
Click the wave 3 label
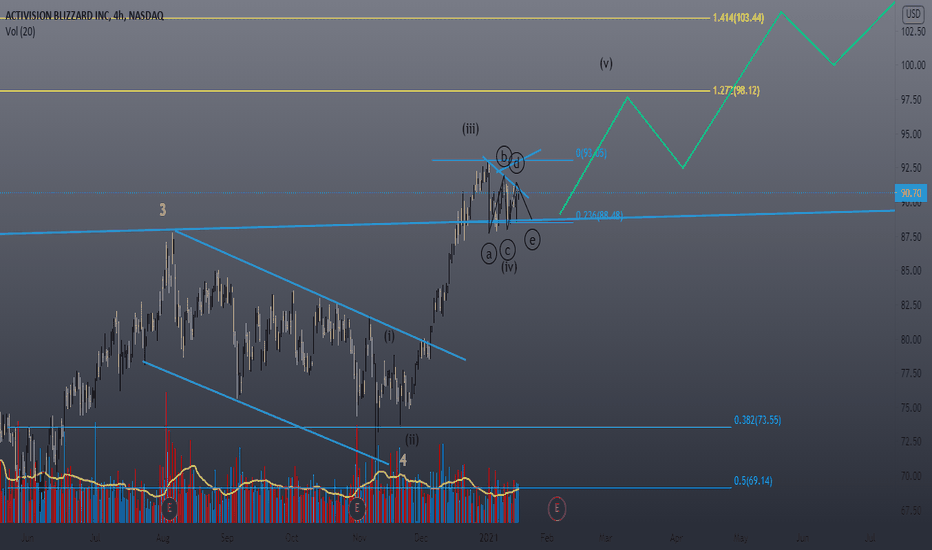coord(163,210)
